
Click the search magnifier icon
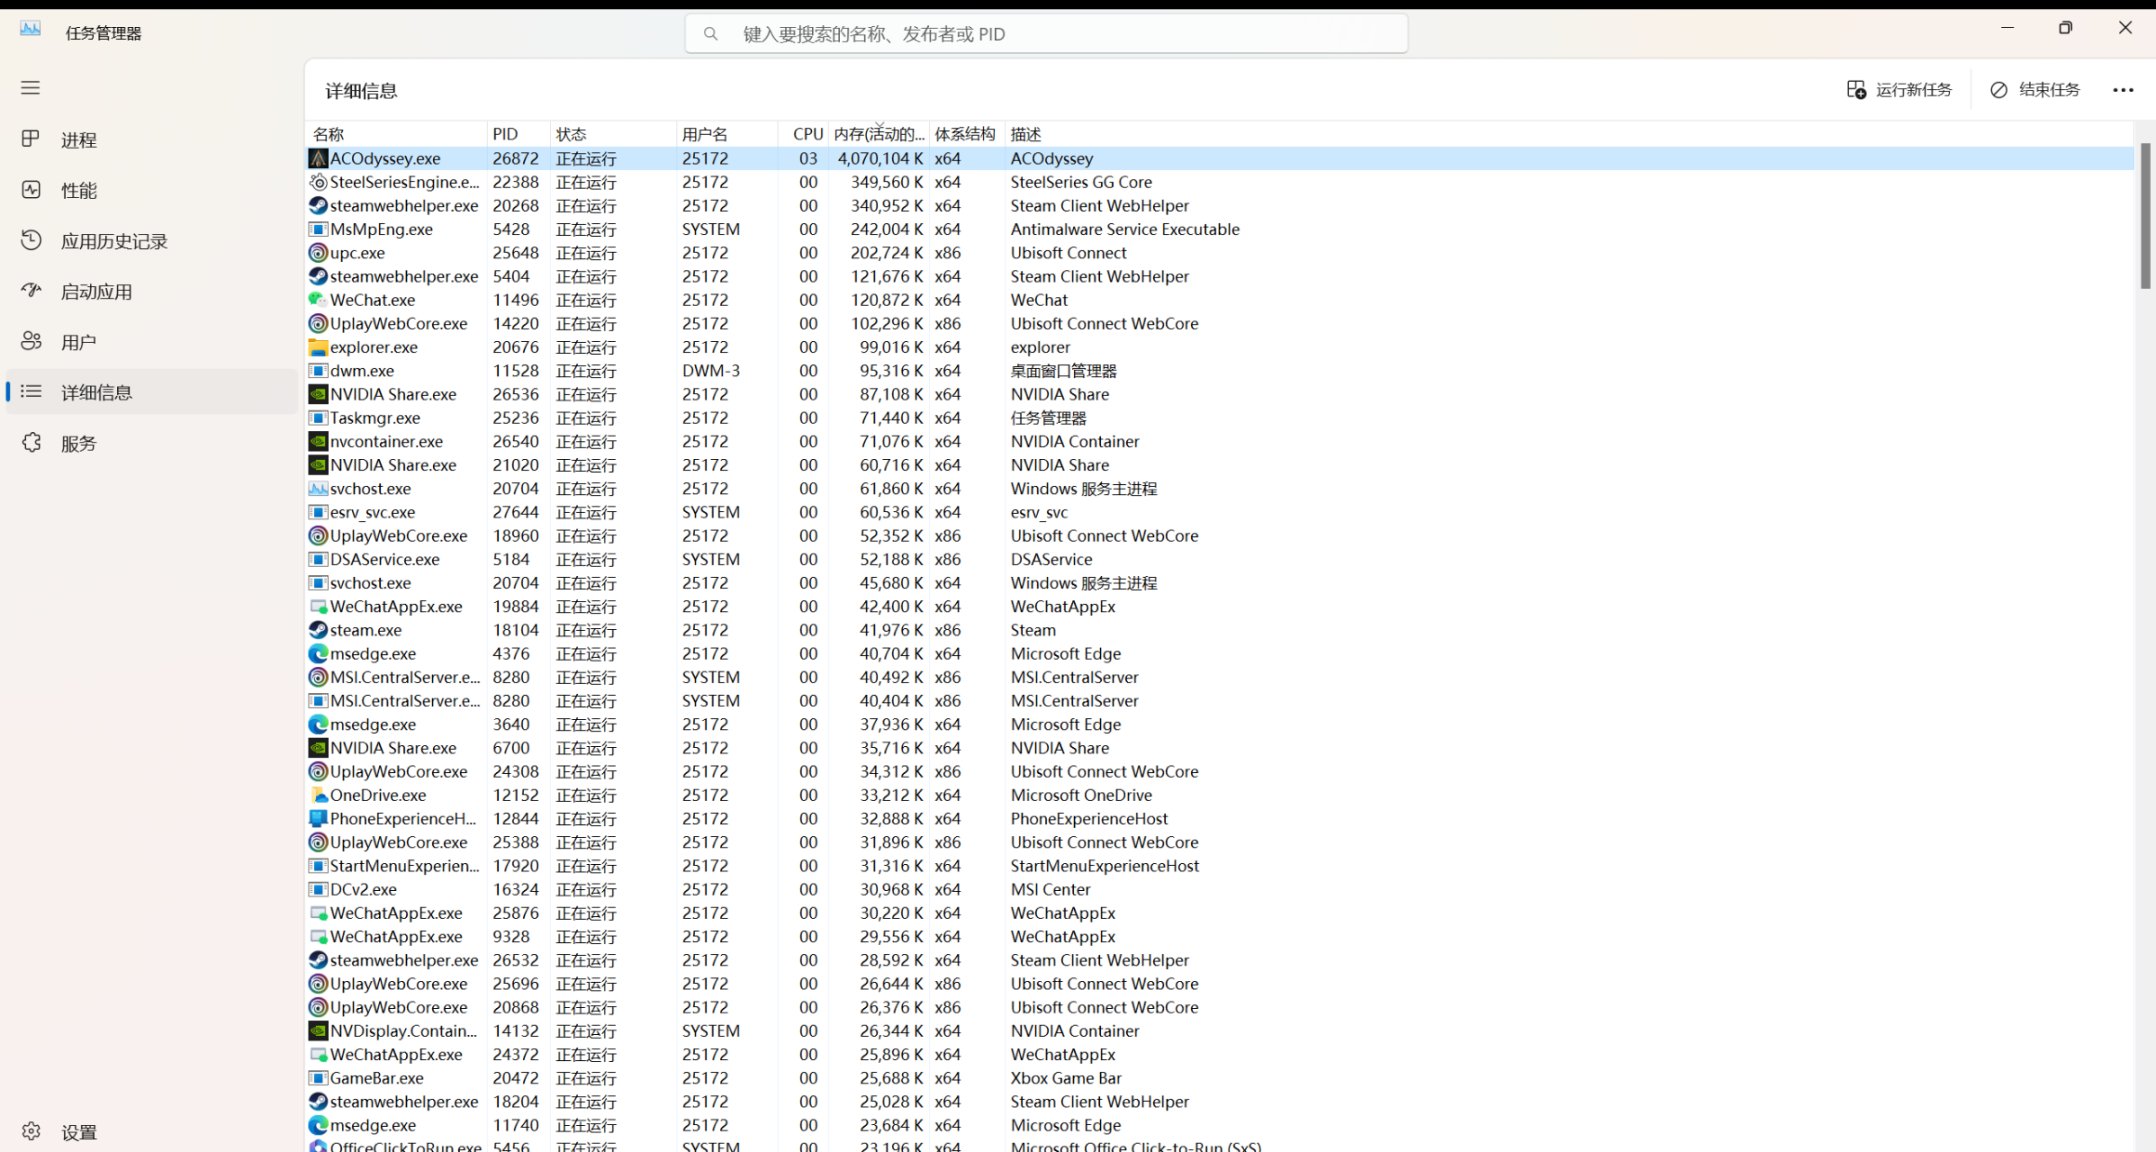711,34
